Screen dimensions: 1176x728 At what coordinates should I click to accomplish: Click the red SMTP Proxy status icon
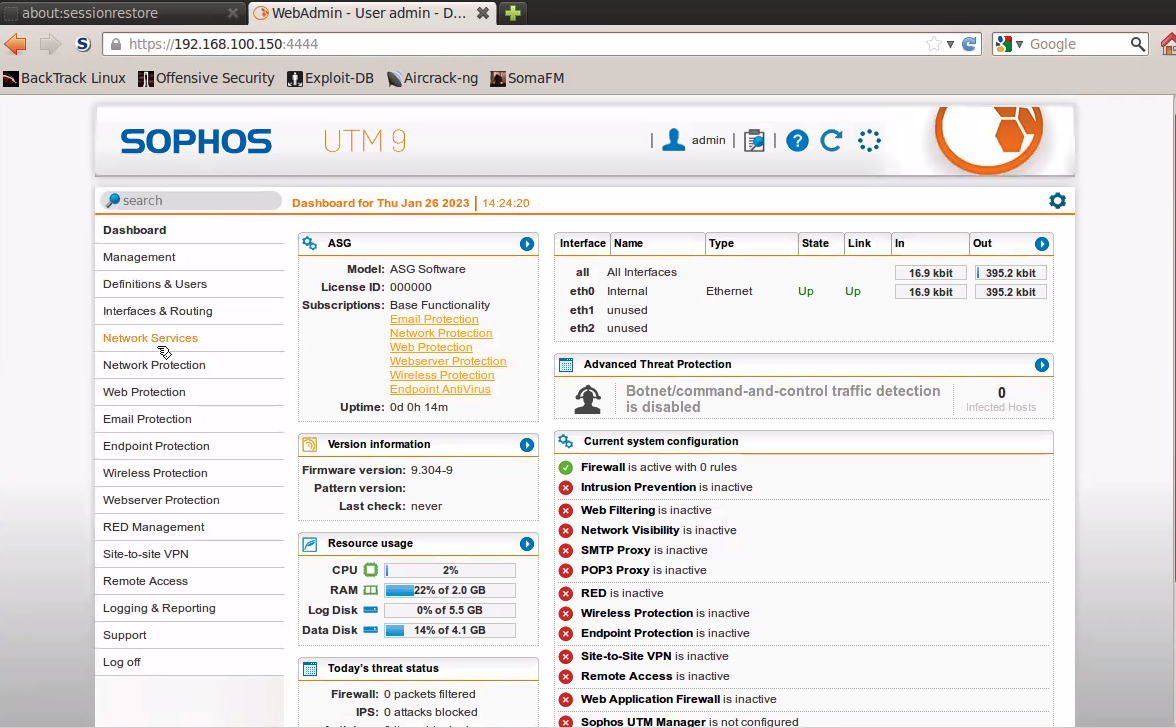pos(566,550)
